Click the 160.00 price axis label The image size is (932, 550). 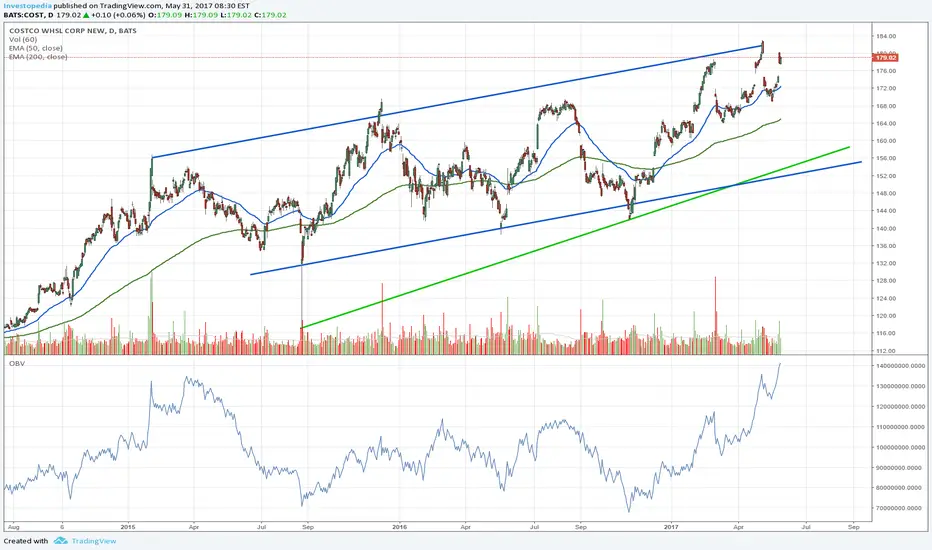(x=886, y=141)
